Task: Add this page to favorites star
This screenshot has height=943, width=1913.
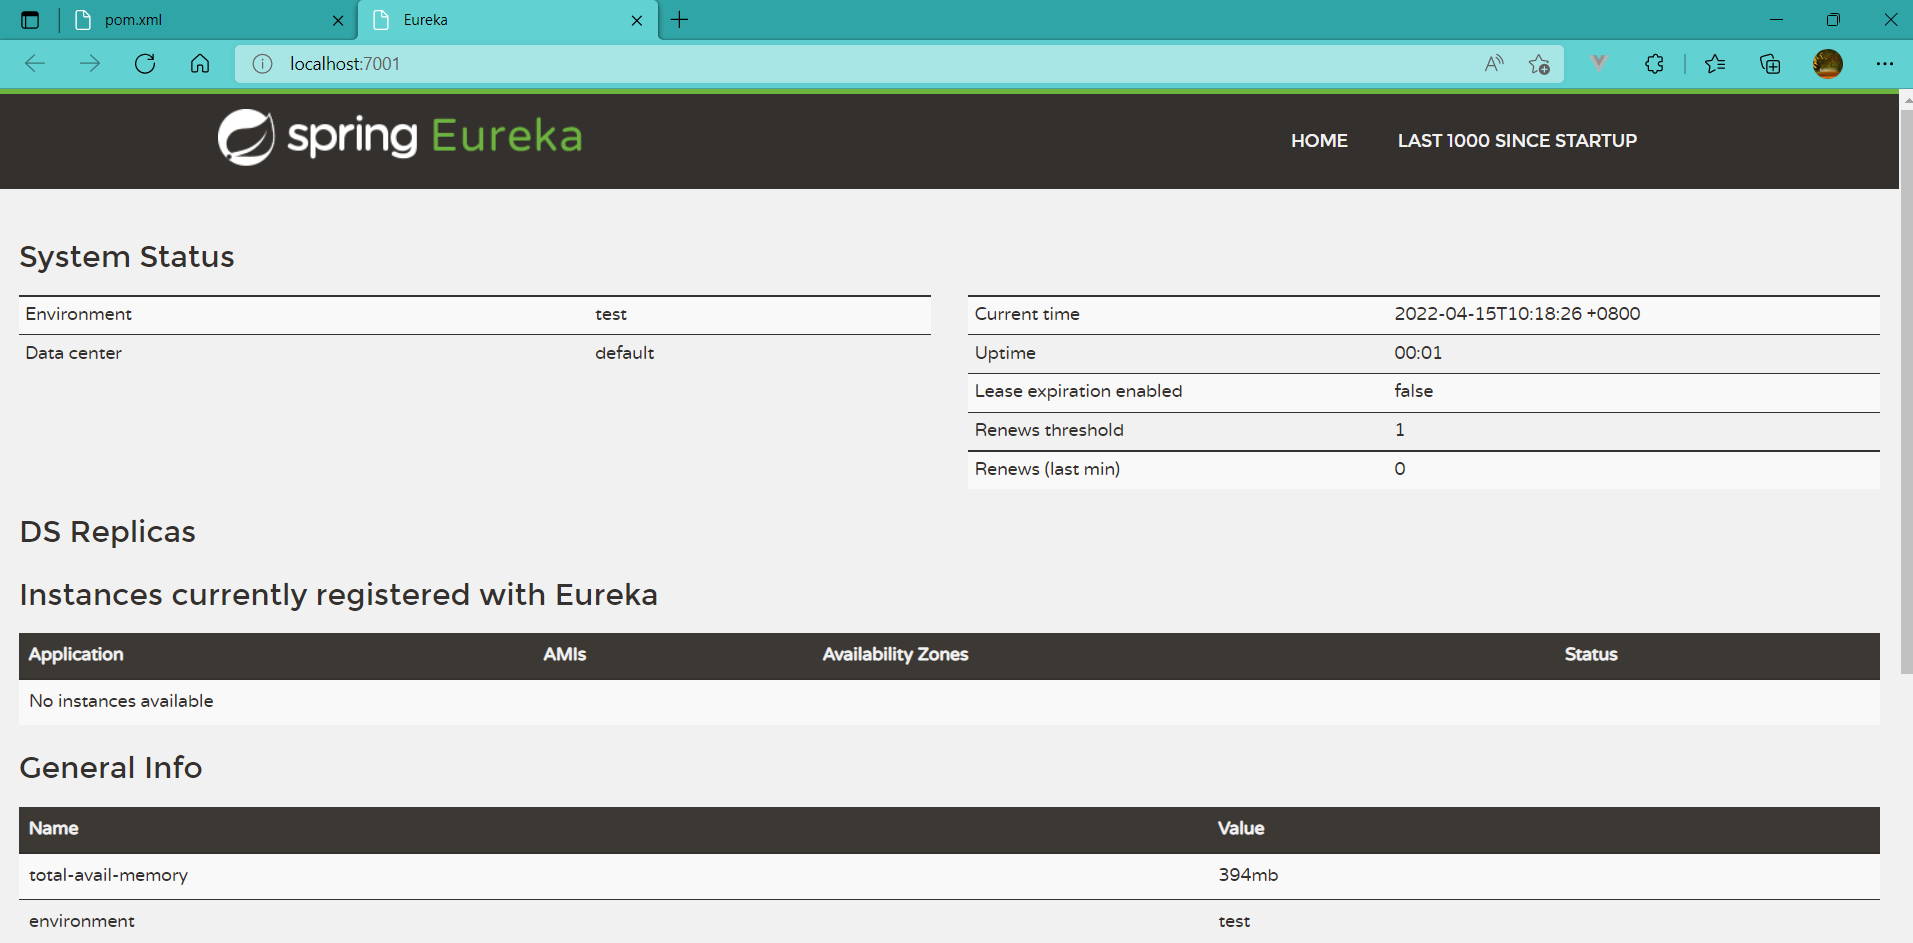Action: tap(1539, 64)
